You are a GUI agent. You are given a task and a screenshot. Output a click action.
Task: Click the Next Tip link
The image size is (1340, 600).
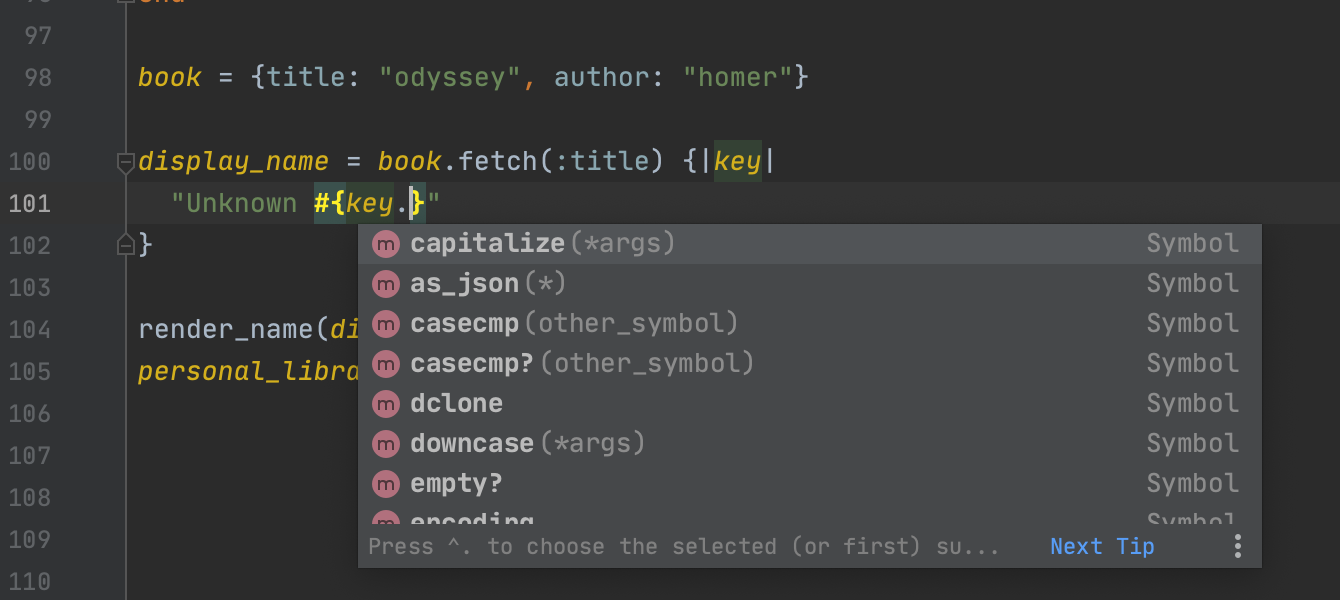coord(1101,547)
